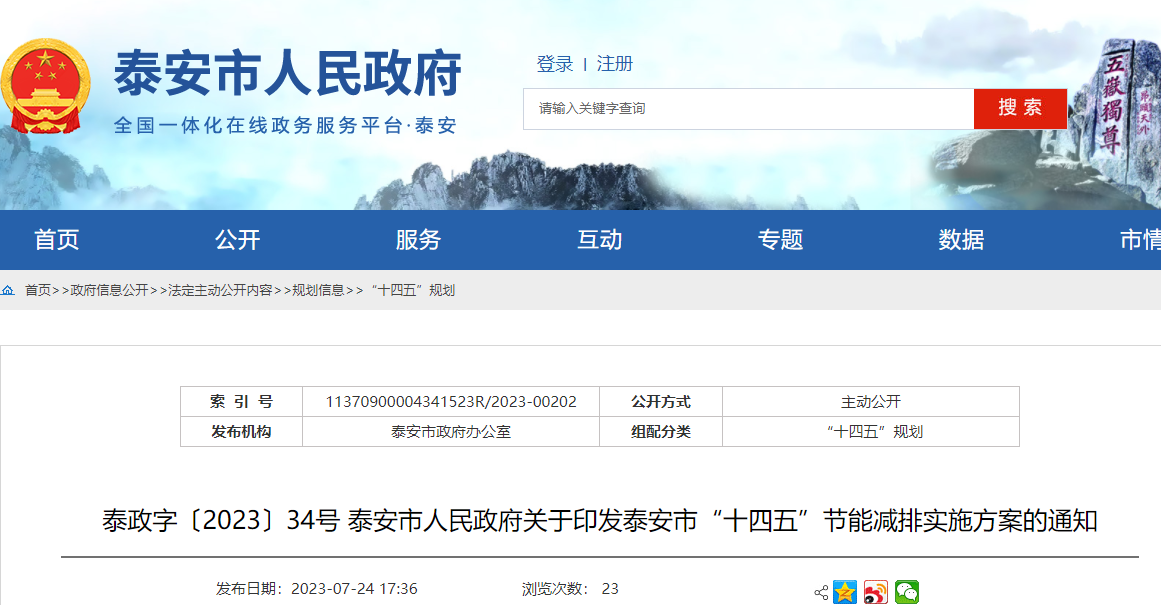Click the 泰安市人民政府 site title

(x=288, y=72)
